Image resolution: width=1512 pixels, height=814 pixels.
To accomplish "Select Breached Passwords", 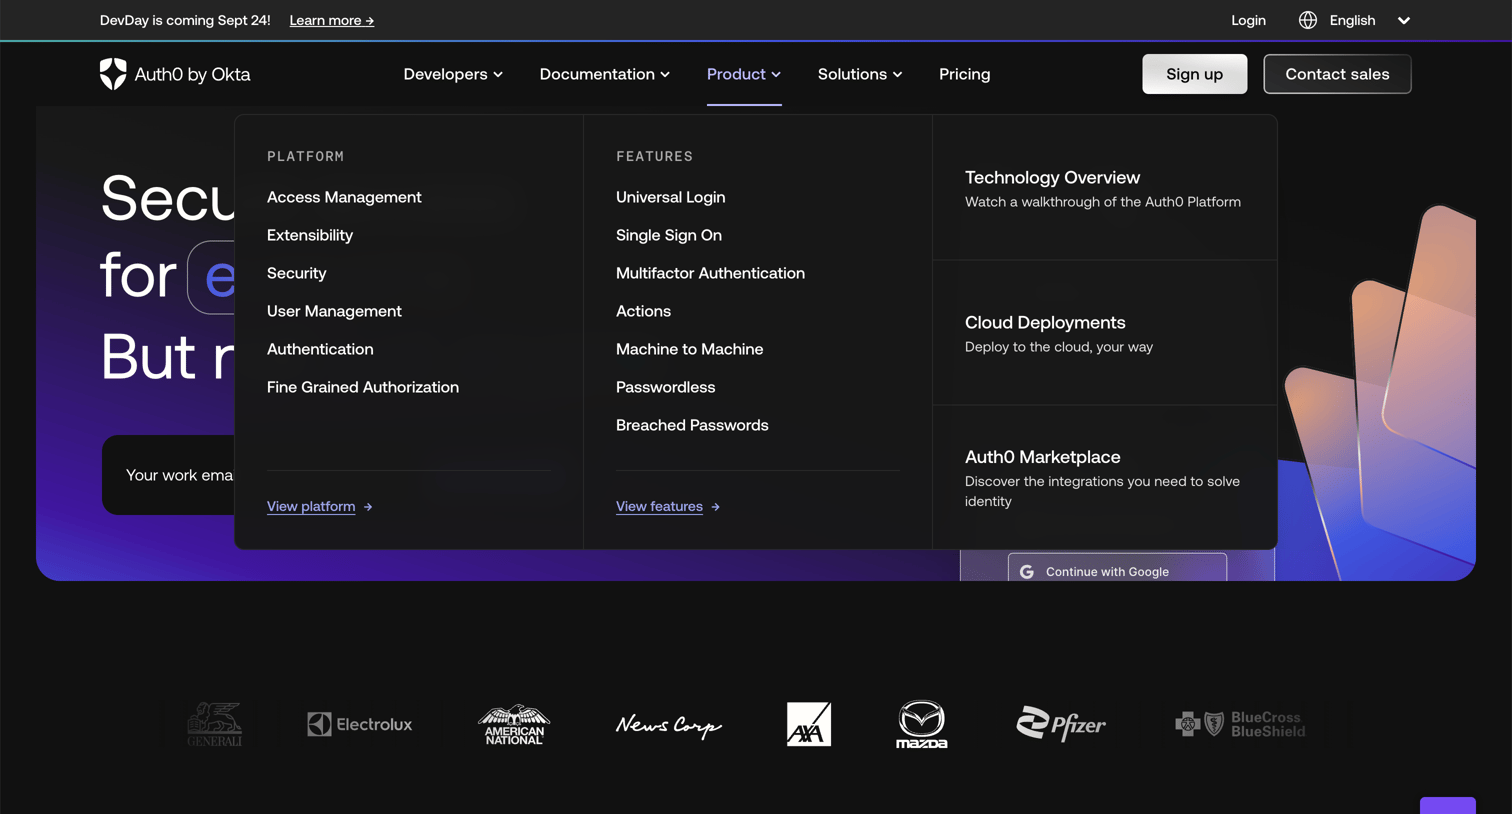I will click(692, 425).
